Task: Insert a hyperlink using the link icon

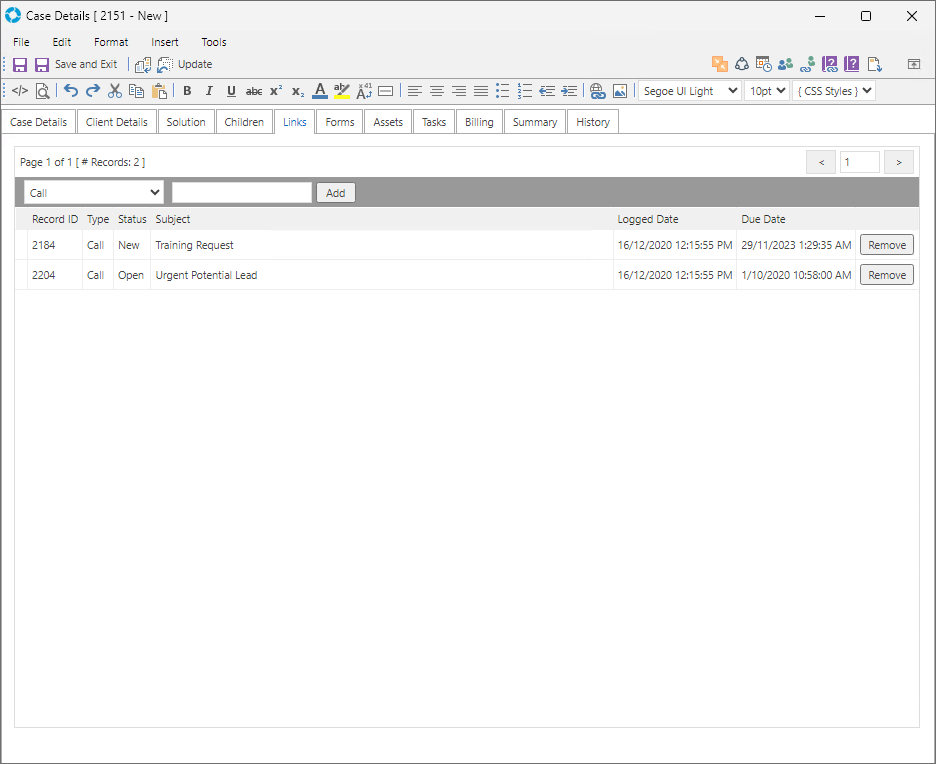Action: (598, 91)
